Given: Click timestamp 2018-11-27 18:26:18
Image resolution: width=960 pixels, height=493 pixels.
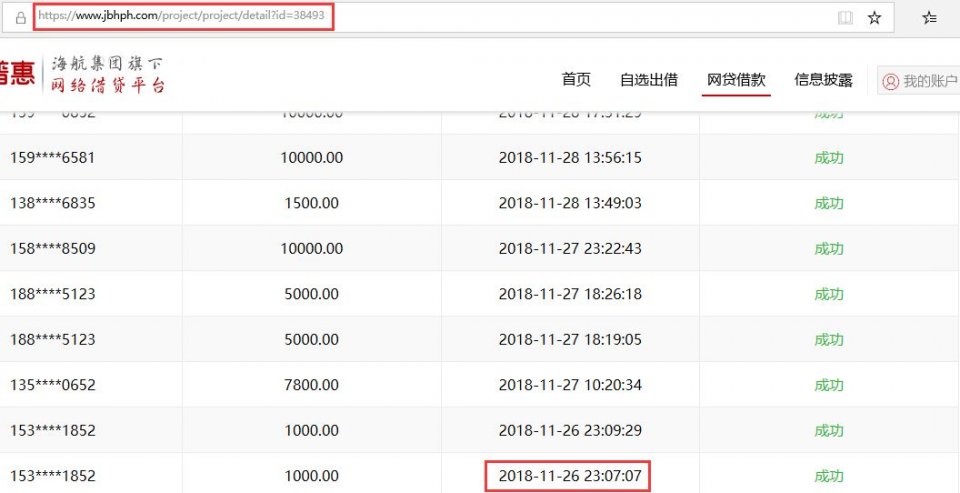Looking at the screenshot, I should click(x=570, y=294).
